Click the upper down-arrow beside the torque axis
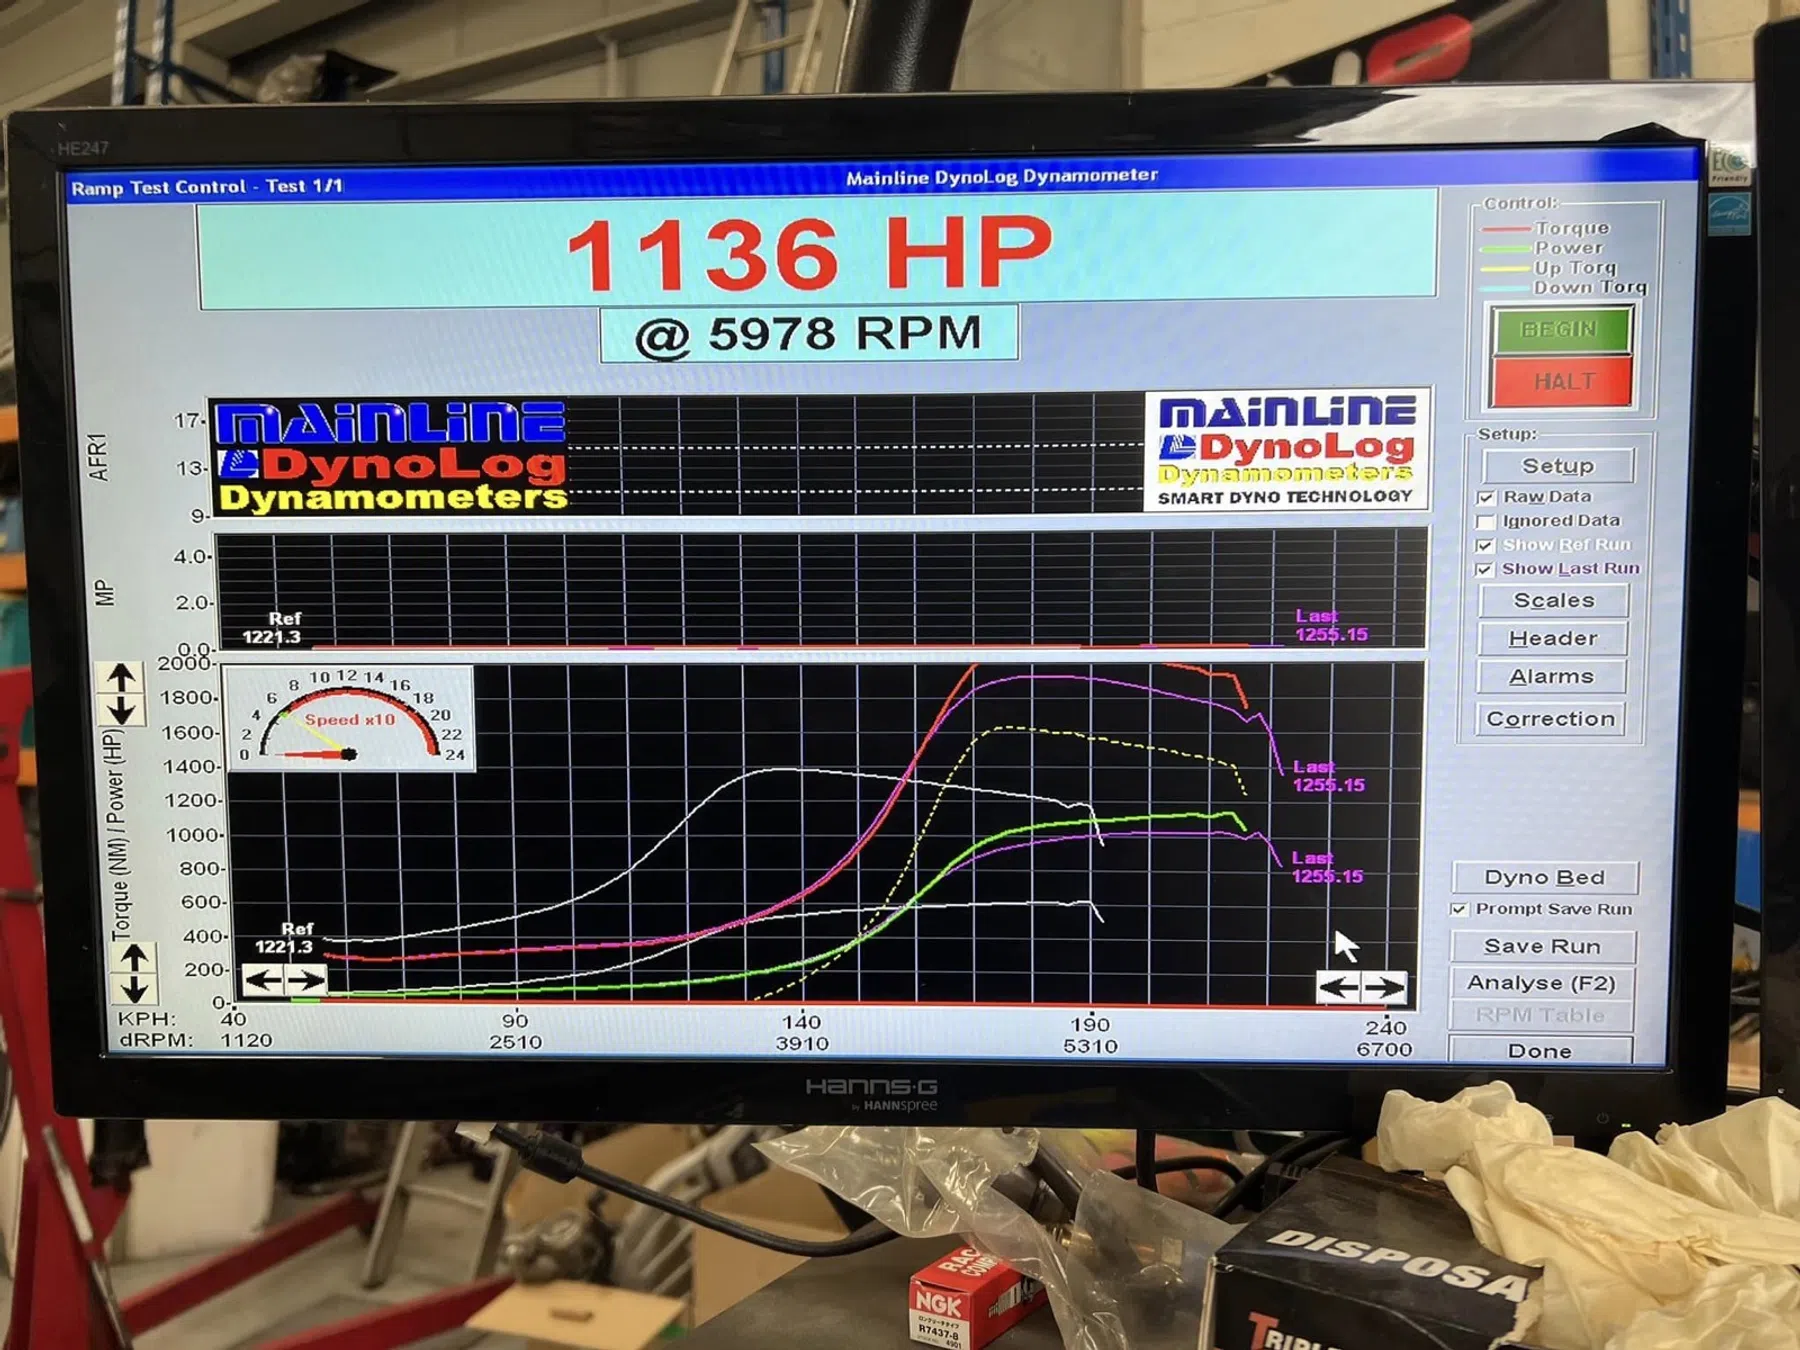 pyautogui.click(x=121, y=710)
